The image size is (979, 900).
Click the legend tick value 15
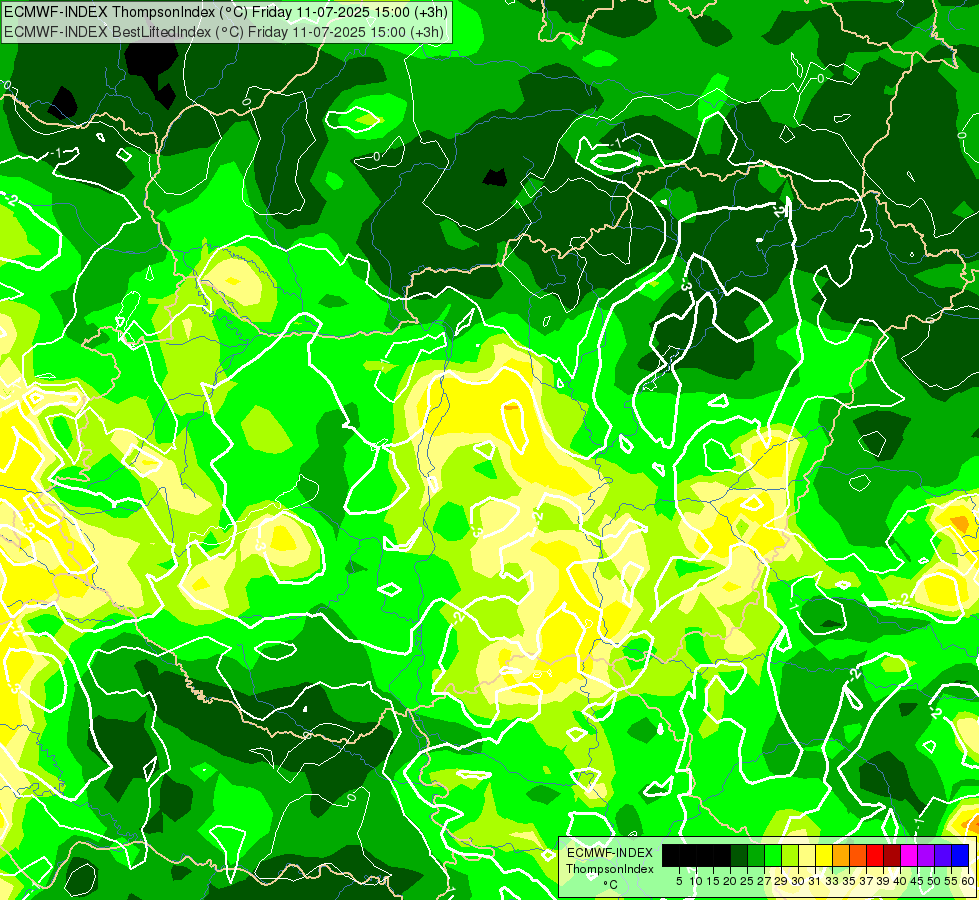pos(714,881)
